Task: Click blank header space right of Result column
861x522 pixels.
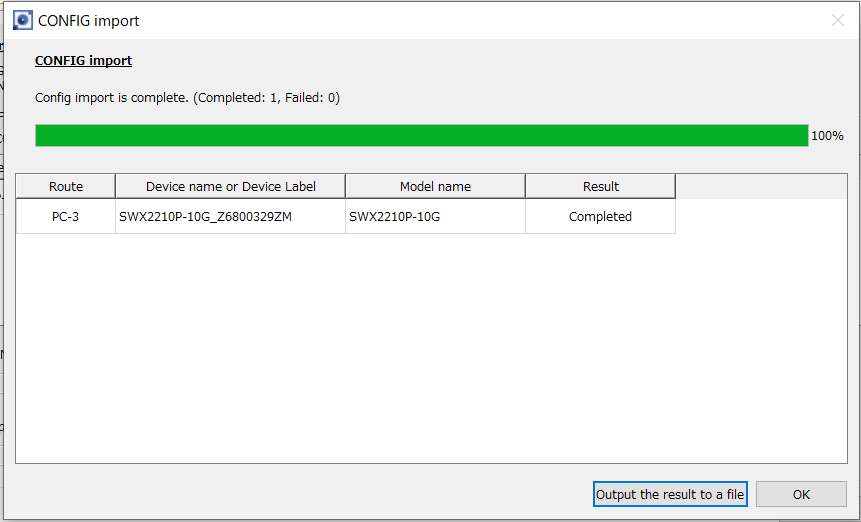Action: [x=760, y=186]
